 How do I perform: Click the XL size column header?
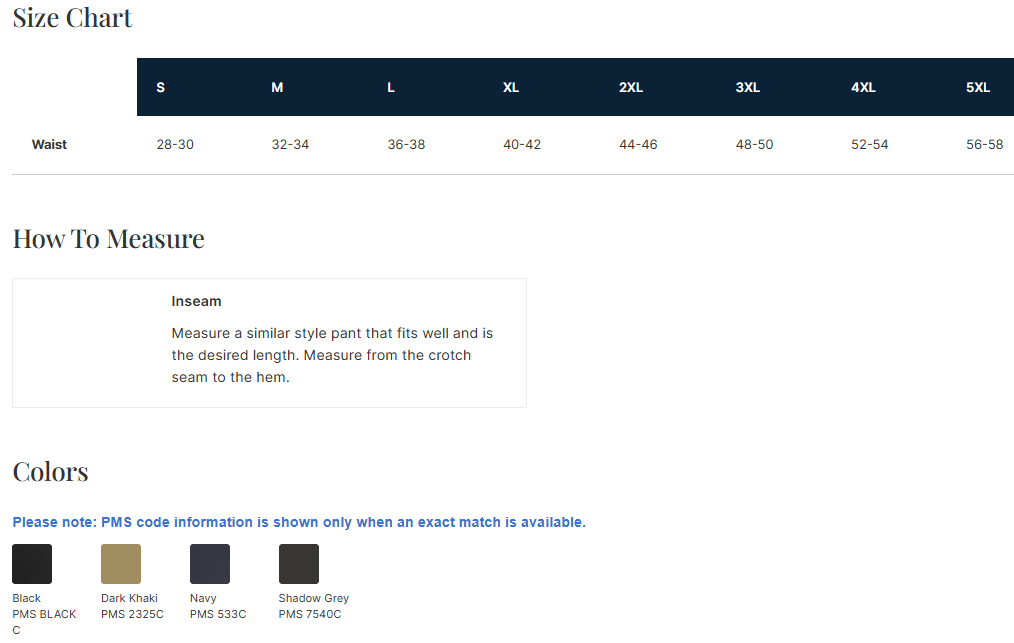(x=511, y=87)
